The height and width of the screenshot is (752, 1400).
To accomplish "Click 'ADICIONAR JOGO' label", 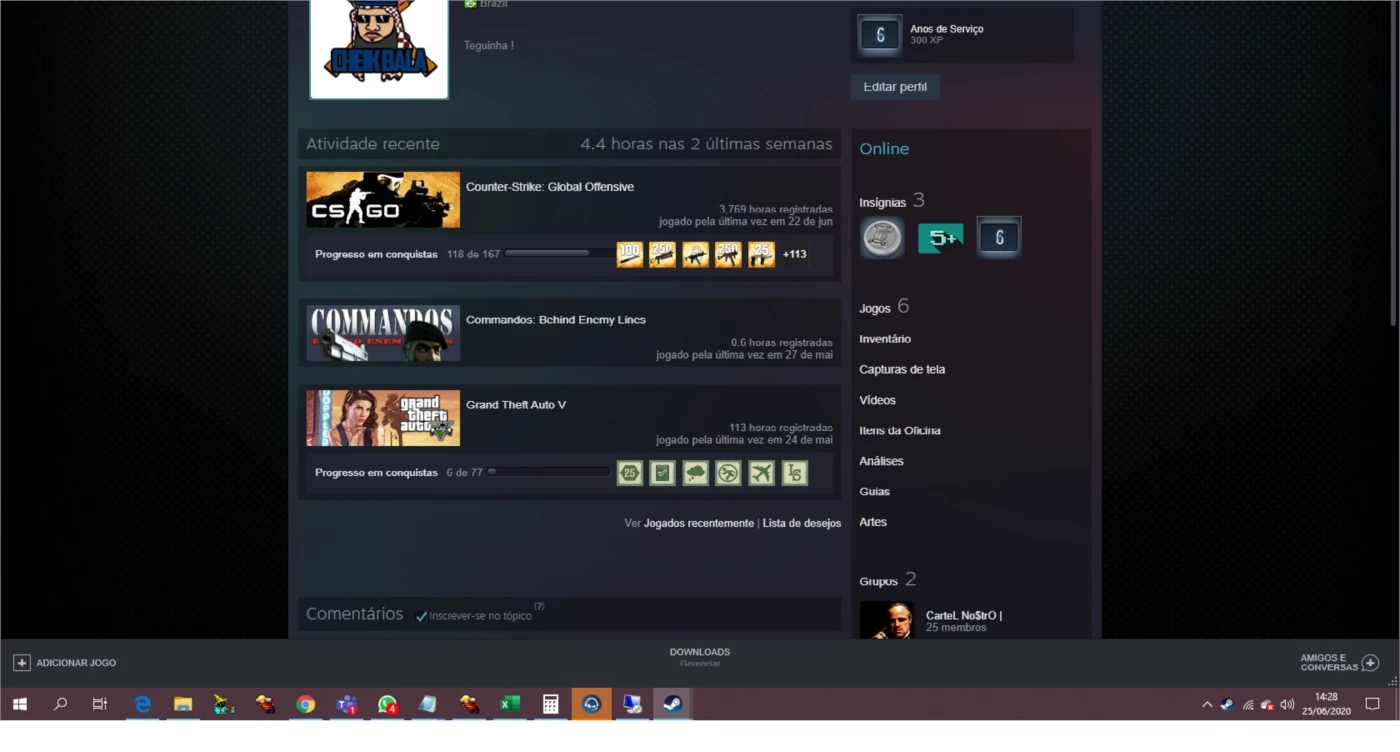I will 76,663.
